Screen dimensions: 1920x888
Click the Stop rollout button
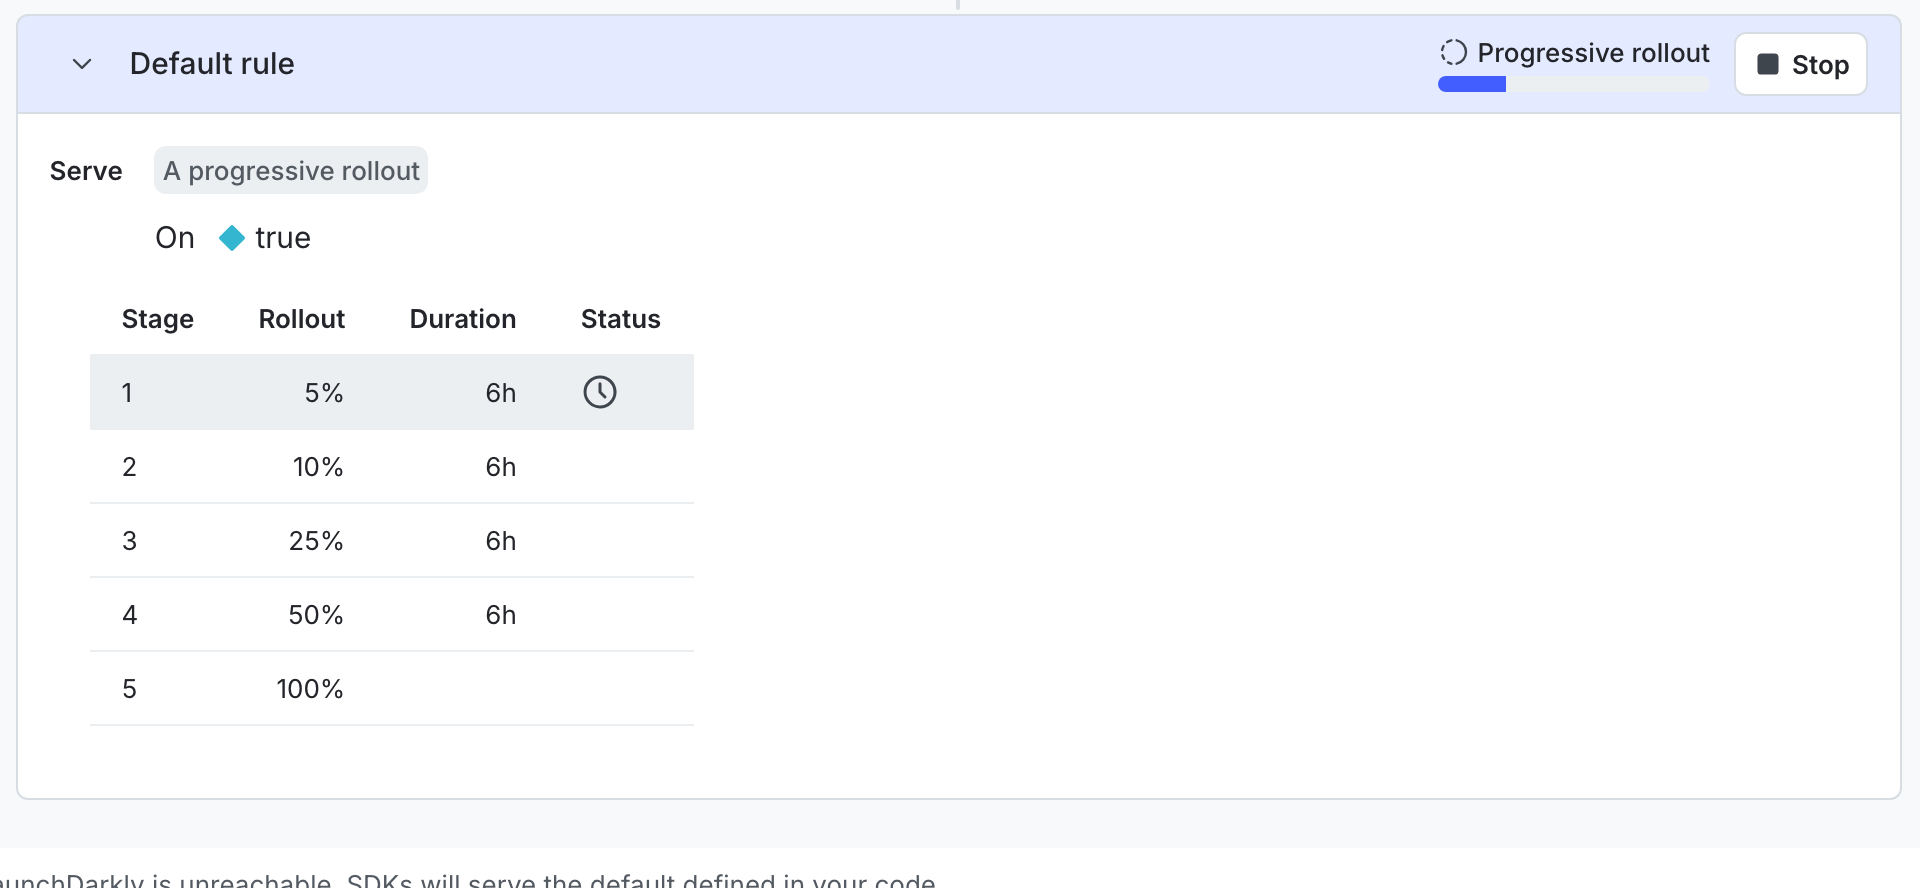pyautogui.click(x=1800, y=65)
